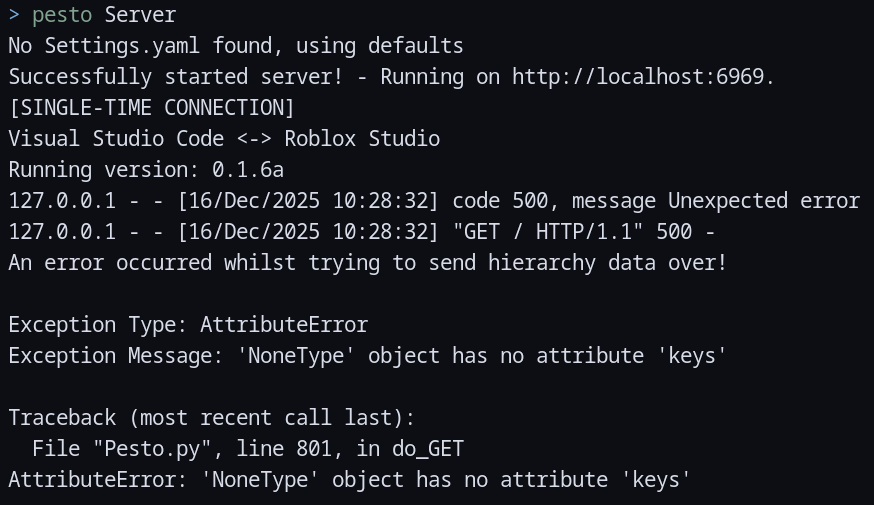Click the hierarchy data error message line
874x505 pixels.
click(x=367, y=263)
